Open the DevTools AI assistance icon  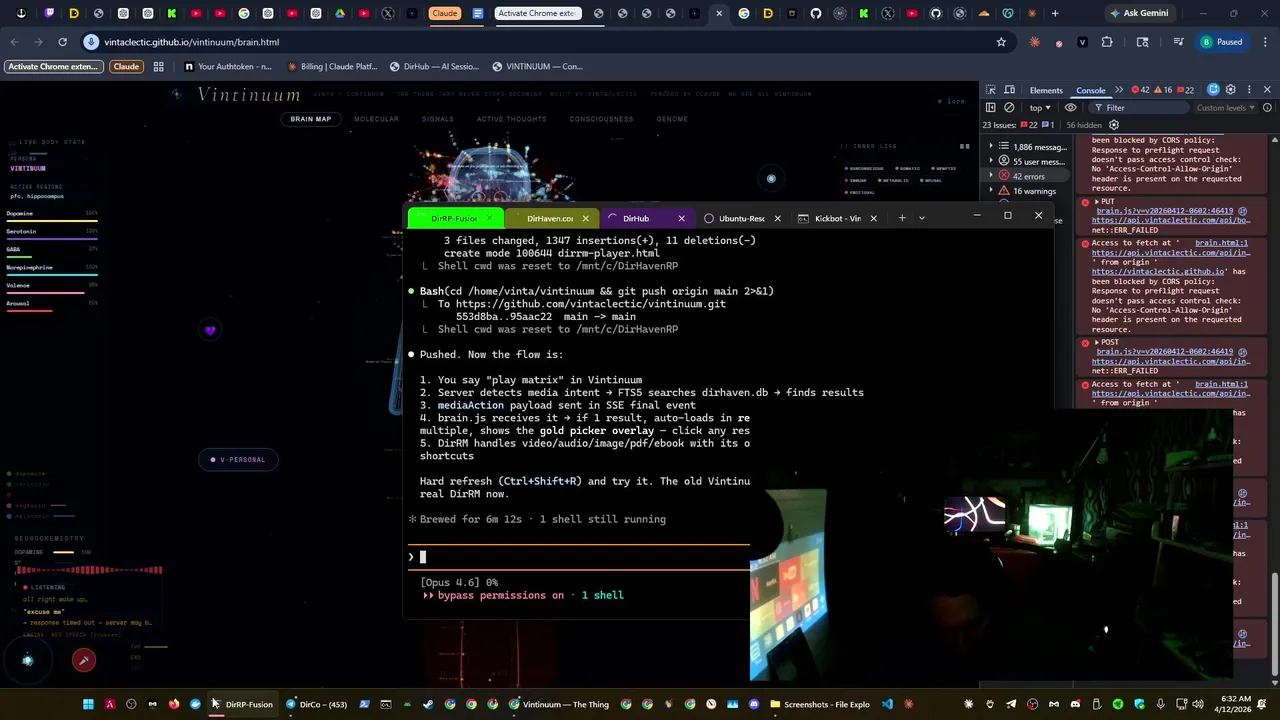(1213, 90)
